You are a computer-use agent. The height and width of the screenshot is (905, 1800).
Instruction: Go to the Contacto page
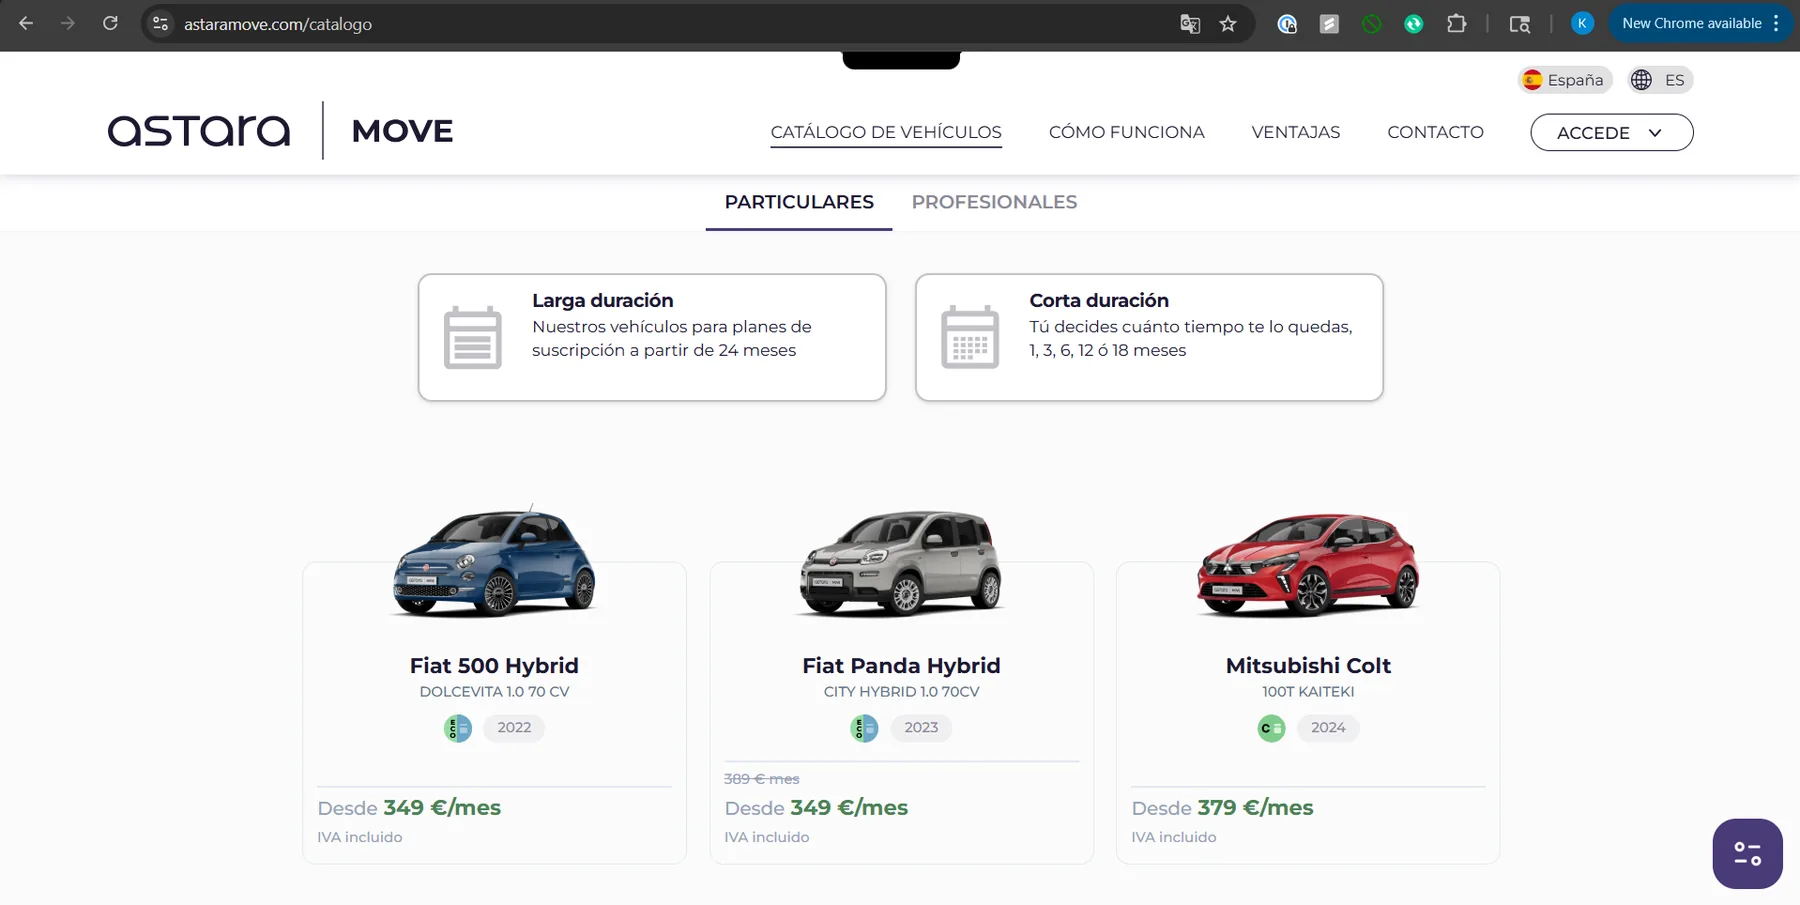tap(1435, 132)
